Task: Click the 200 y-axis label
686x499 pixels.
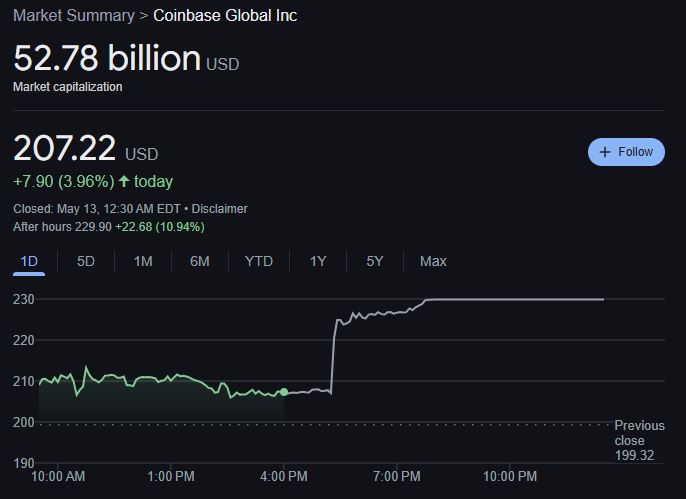Action: [x=24, y=422]
